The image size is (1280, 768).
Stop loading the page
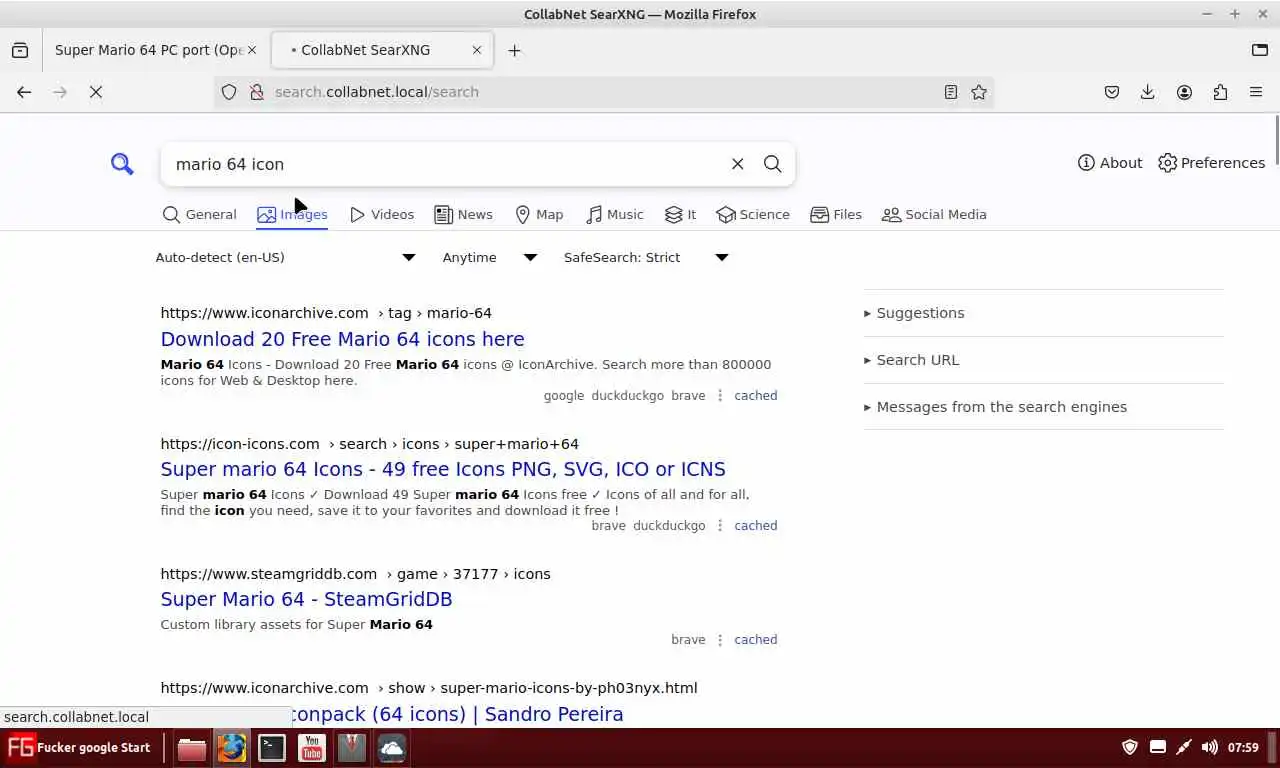point(96,92)
